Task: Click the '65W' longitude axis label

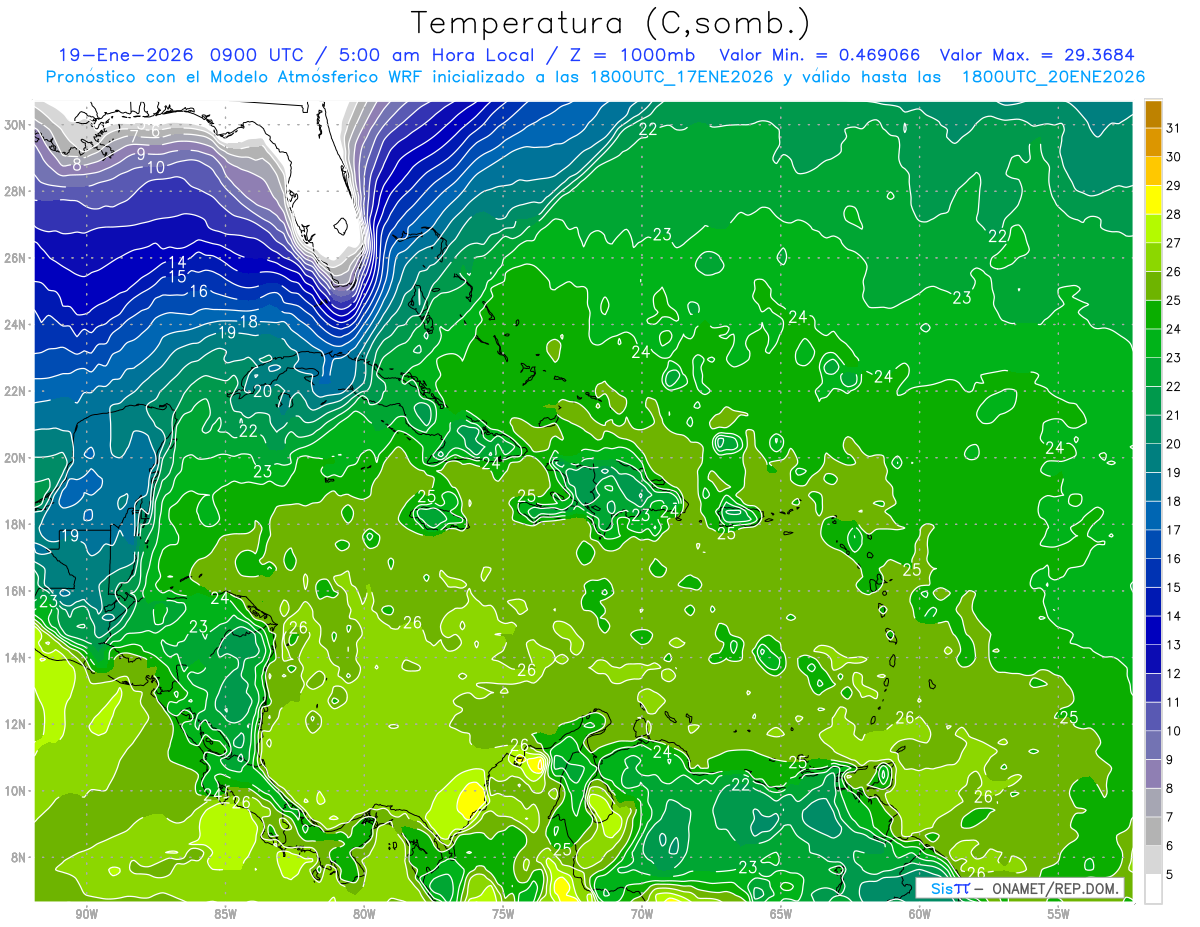Action: 781,914
